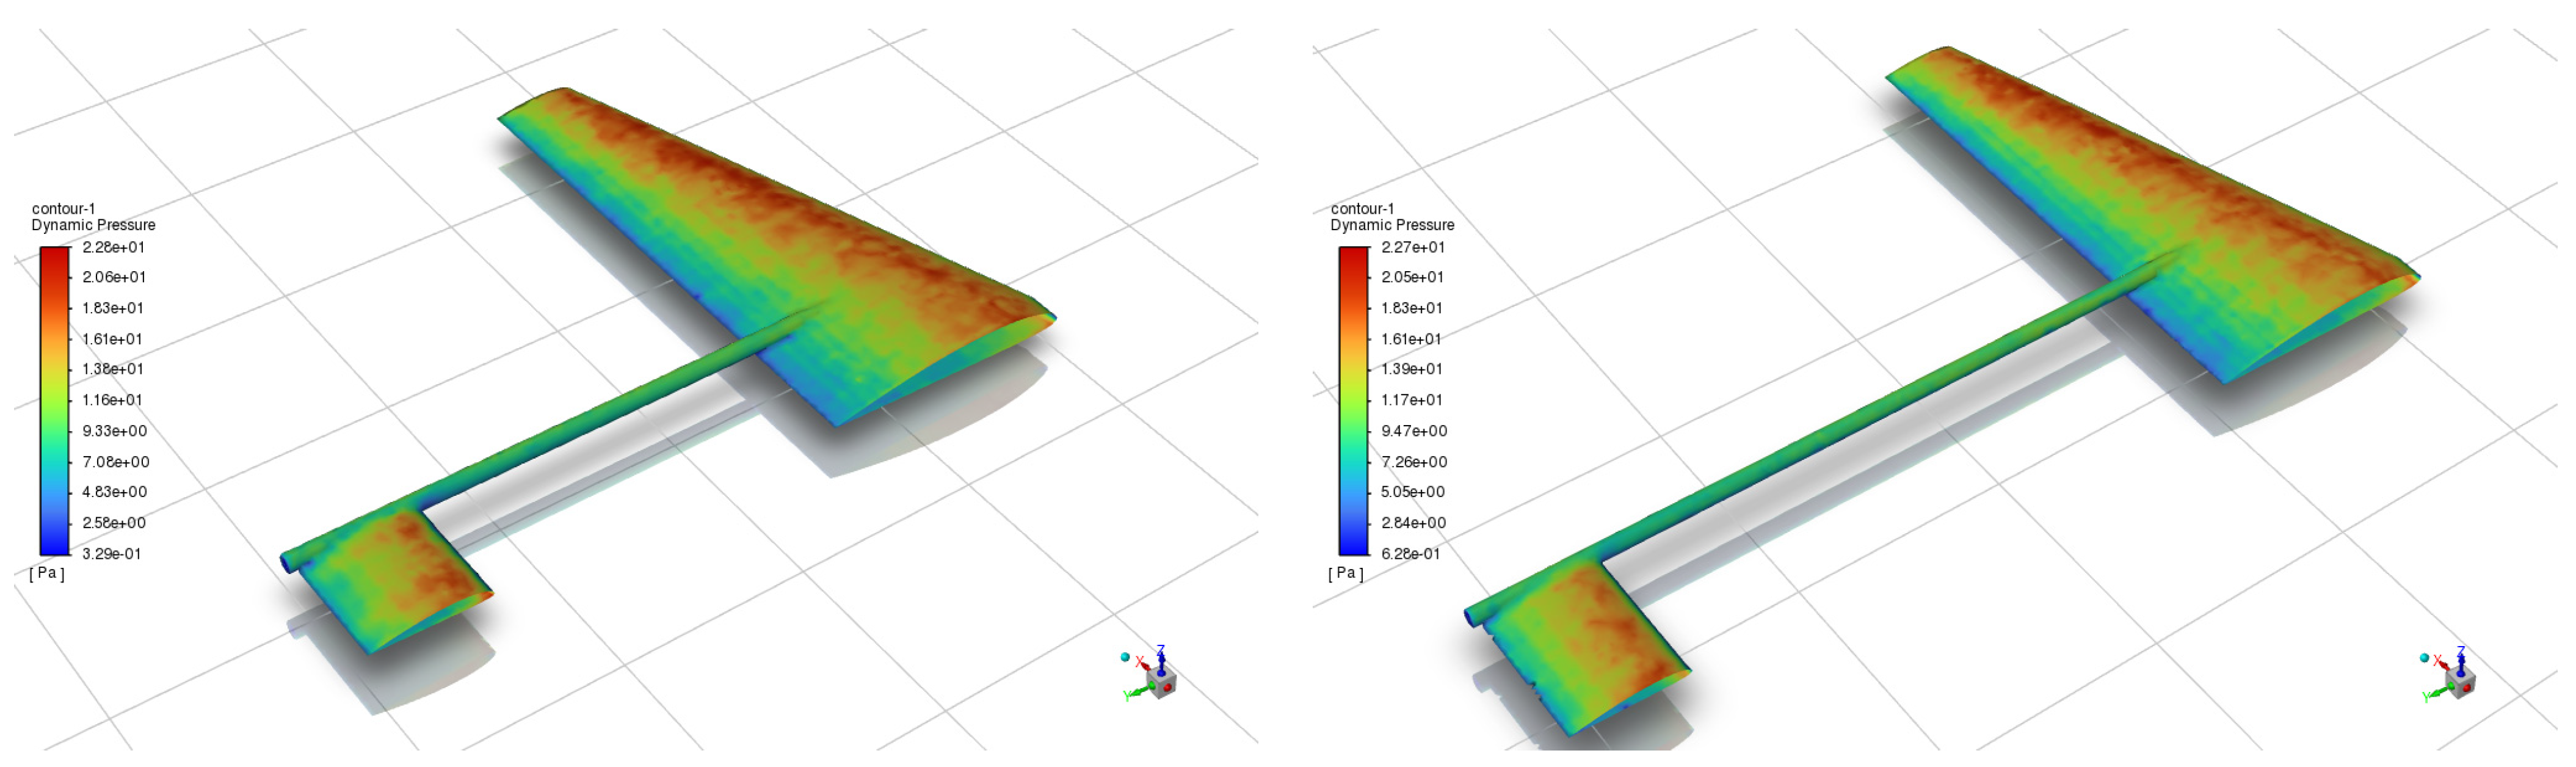This screenshot has height=767, width=2576.
Task: Click the left legend title contour-1
Action: point(63,208)
